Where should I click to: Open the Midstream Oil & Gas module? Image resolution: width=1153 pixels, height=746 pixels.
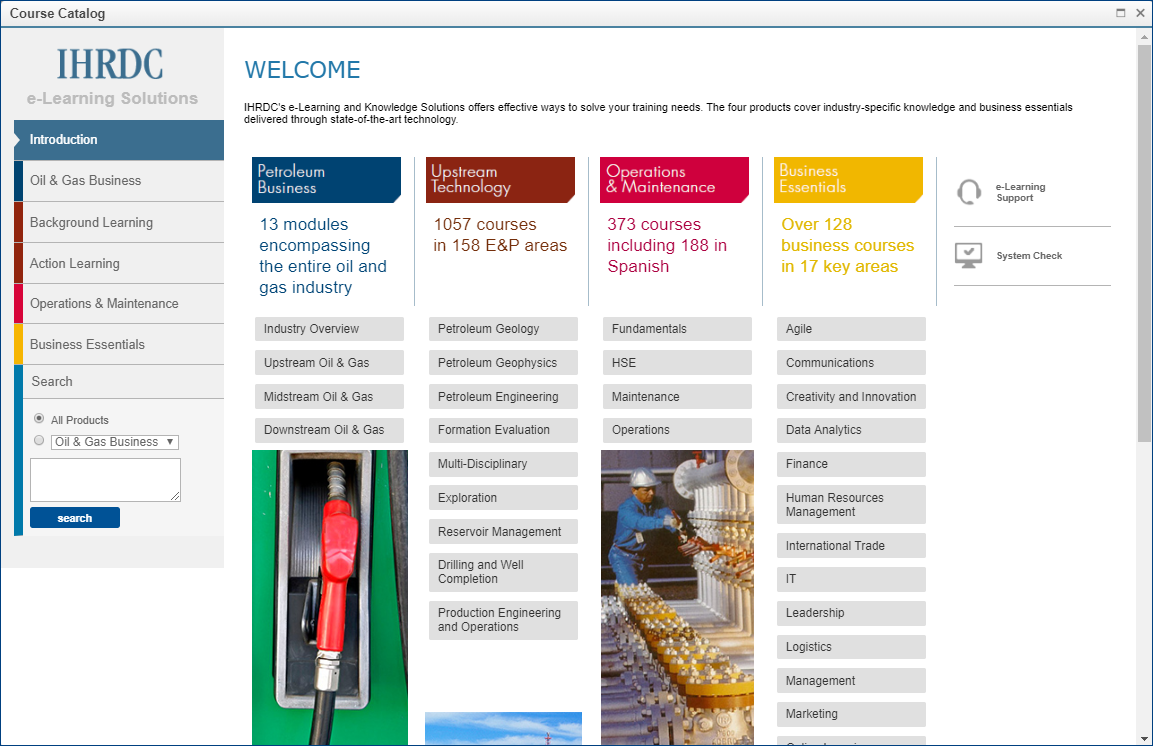point(329,396)
